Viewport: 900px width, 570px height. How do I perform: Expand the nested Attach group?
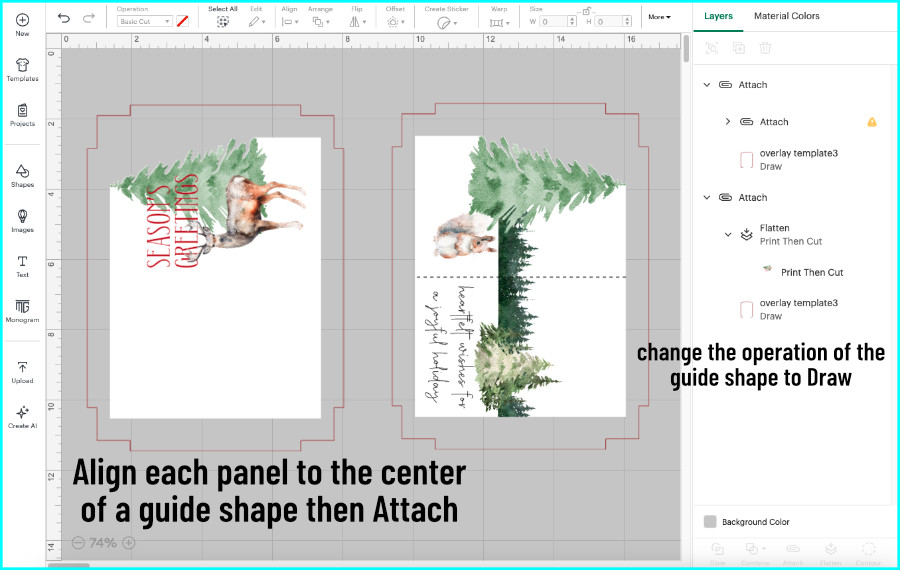(728, 122)
